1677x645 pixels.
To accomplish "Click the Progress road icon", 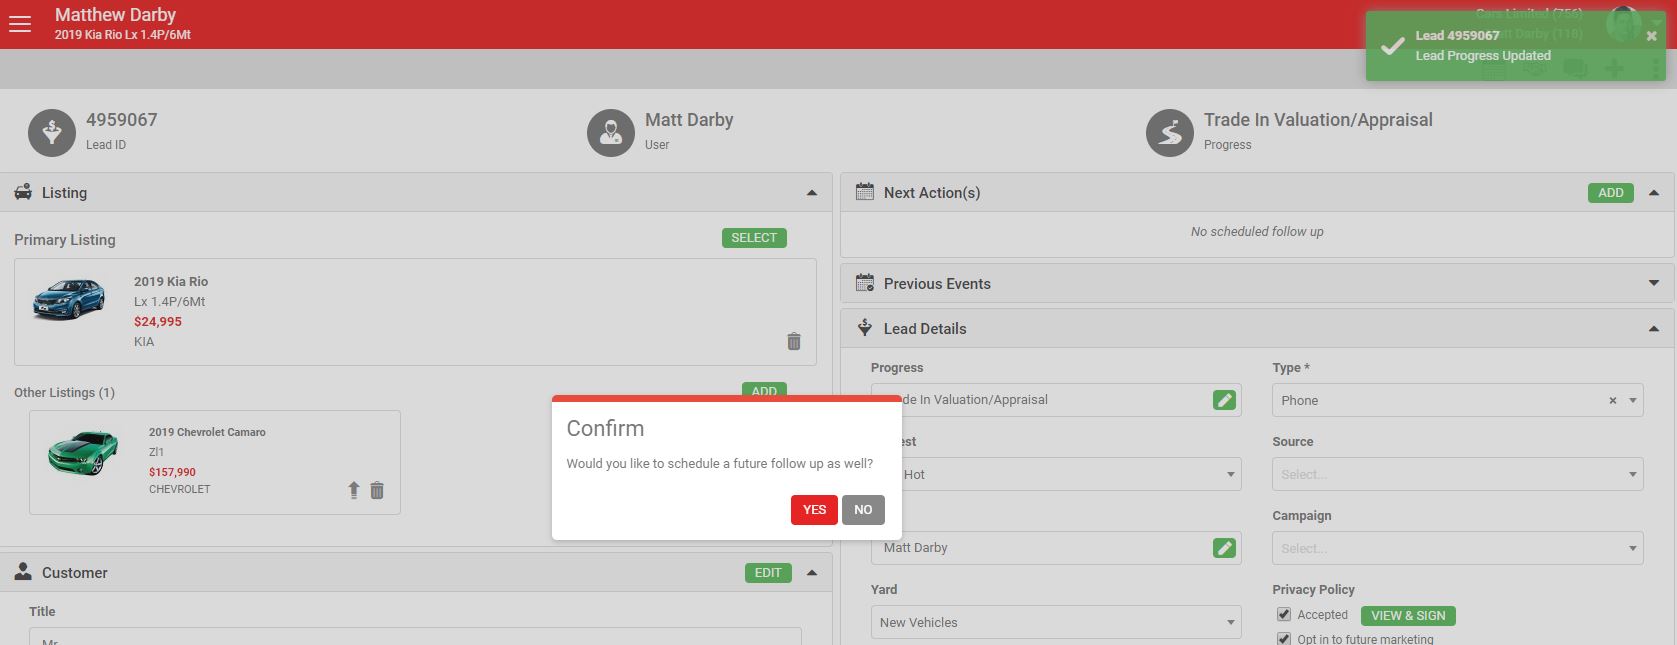I will 1170,133.
